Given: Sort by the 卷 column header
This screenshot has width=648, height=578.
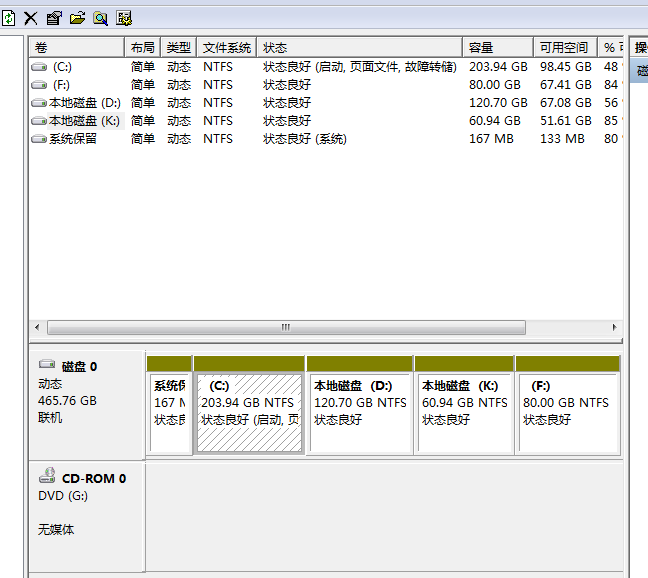Looking at the screenshot, I should pyautogui.click(x=76, y=48).
